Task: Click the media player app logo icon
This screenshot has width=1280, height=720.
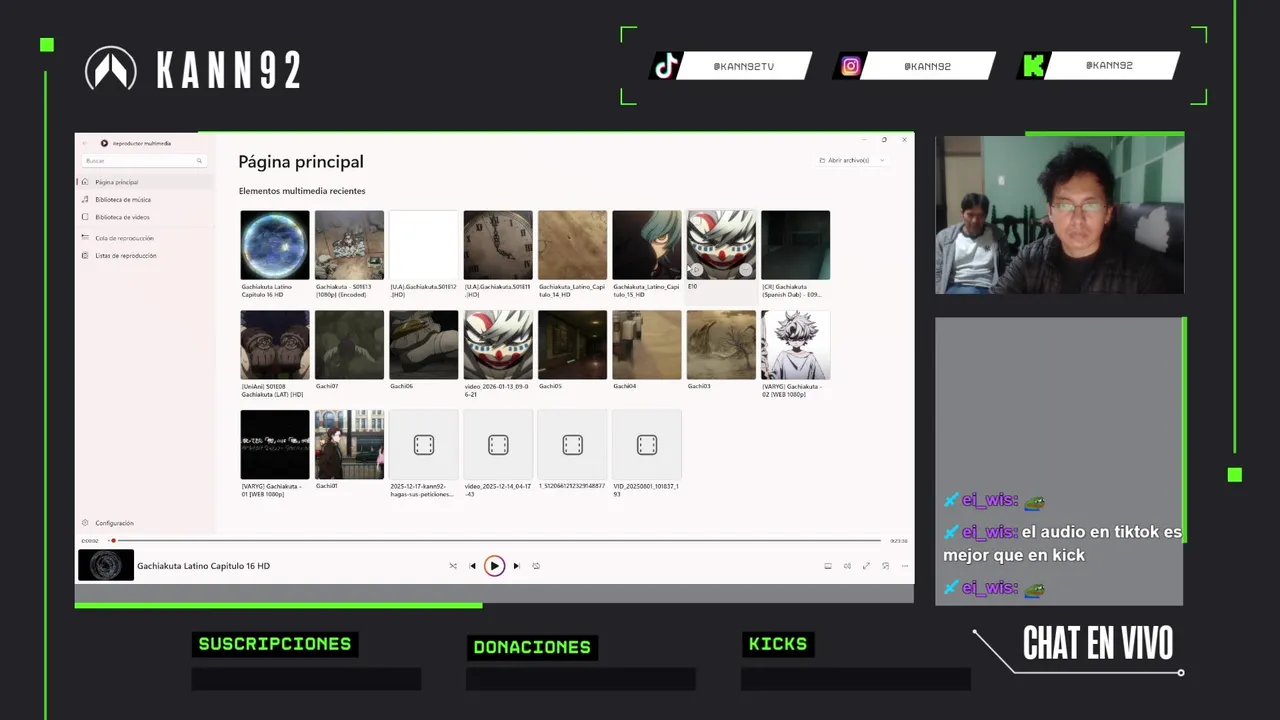Action: (x=104, y=143)
